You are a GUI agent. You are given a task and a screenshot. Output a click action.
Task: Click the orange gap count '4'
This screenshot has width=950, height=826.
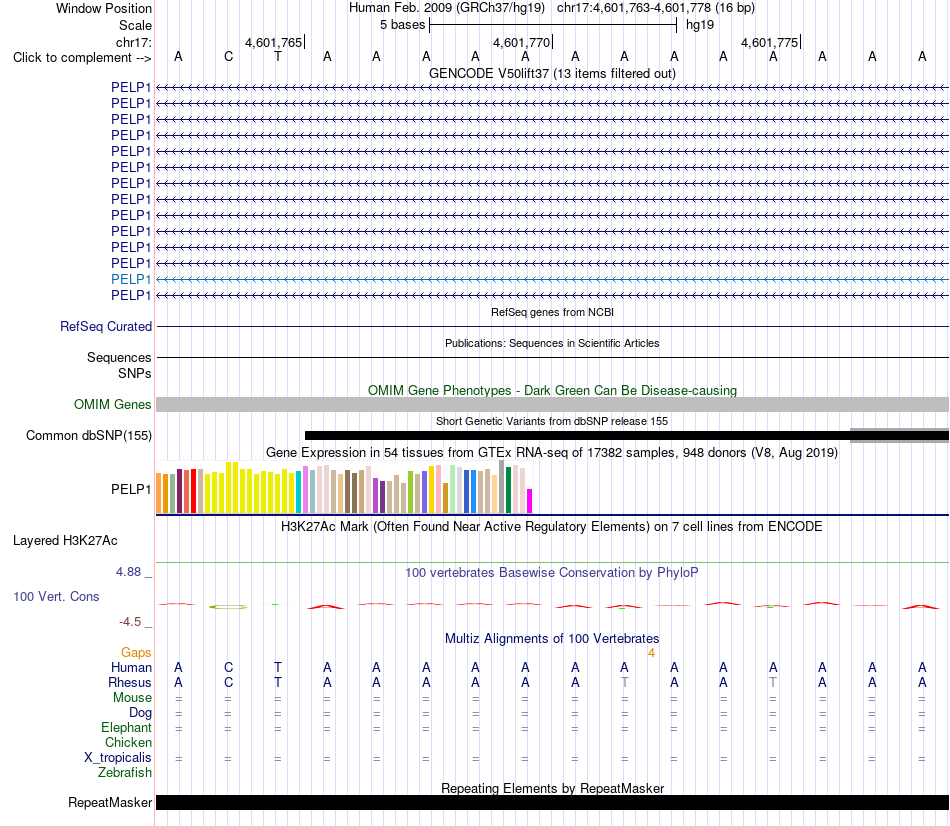click(x=651, y=653)
